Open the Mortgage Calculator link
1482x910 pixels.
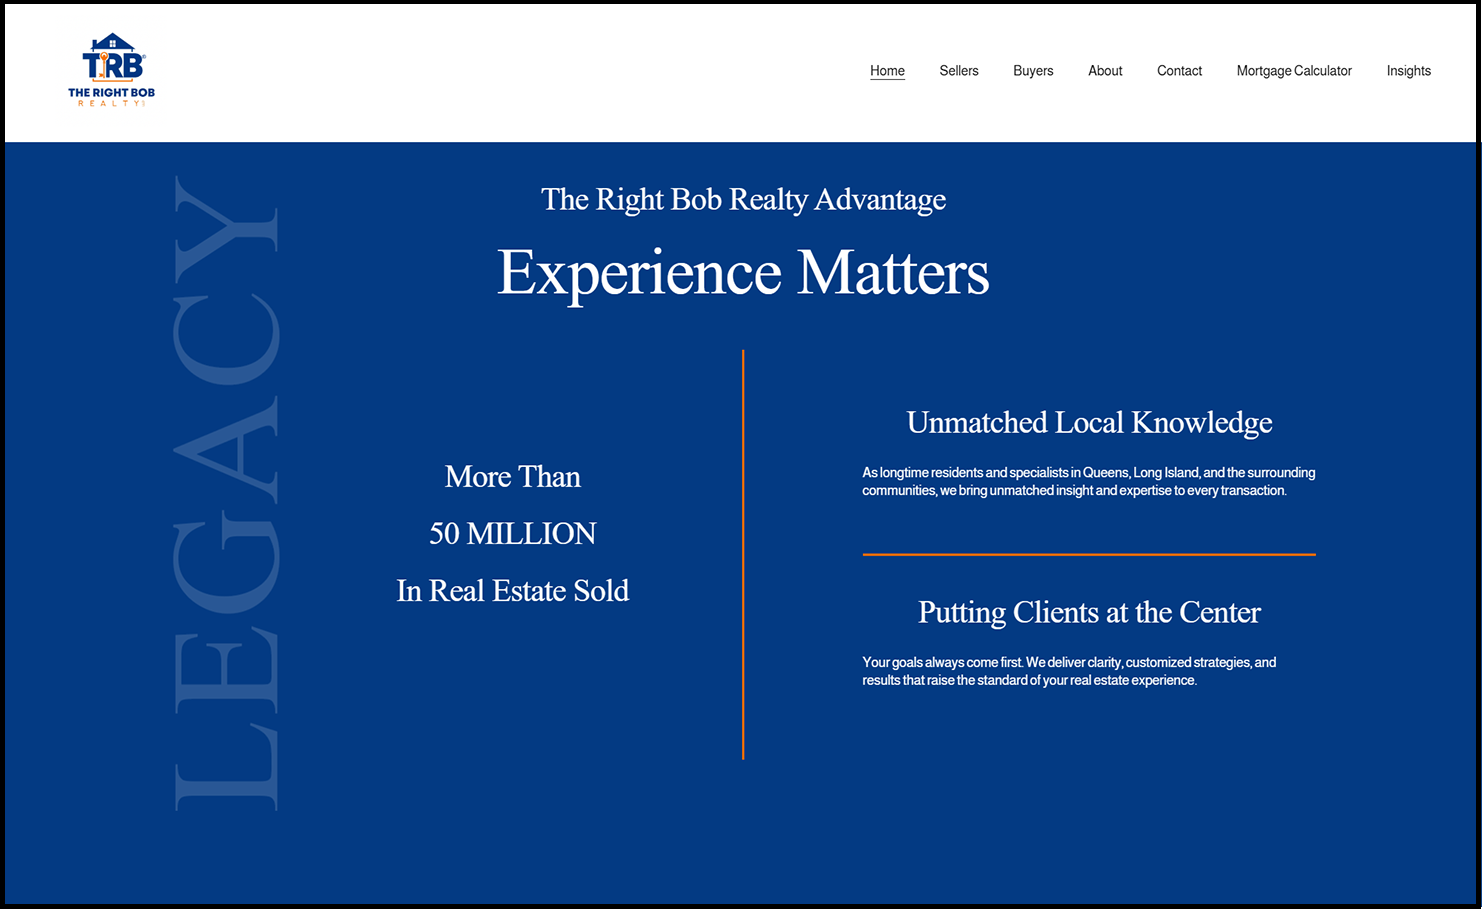point(1294,71)
